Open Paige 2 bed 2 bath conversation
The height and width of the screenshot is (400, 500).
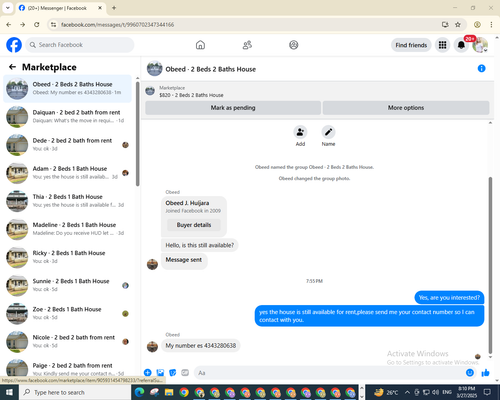click(x=68, y=367)
